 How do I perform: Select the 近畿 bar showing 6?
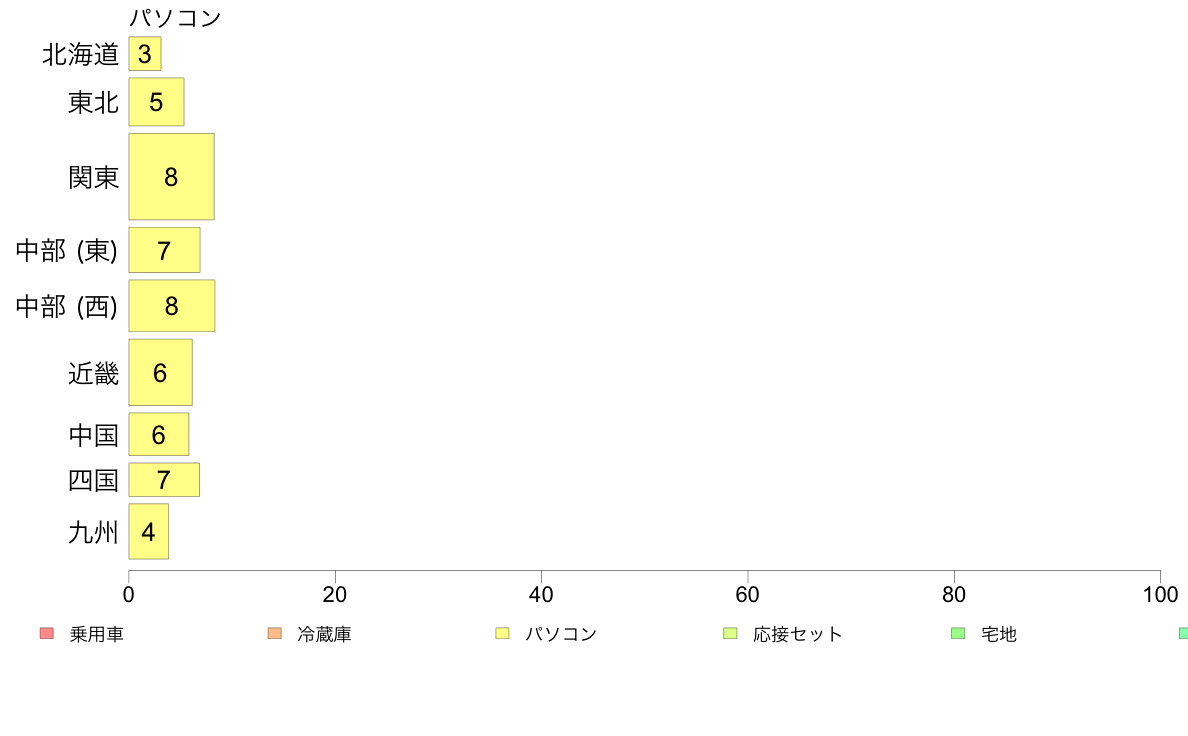[161, 372]
